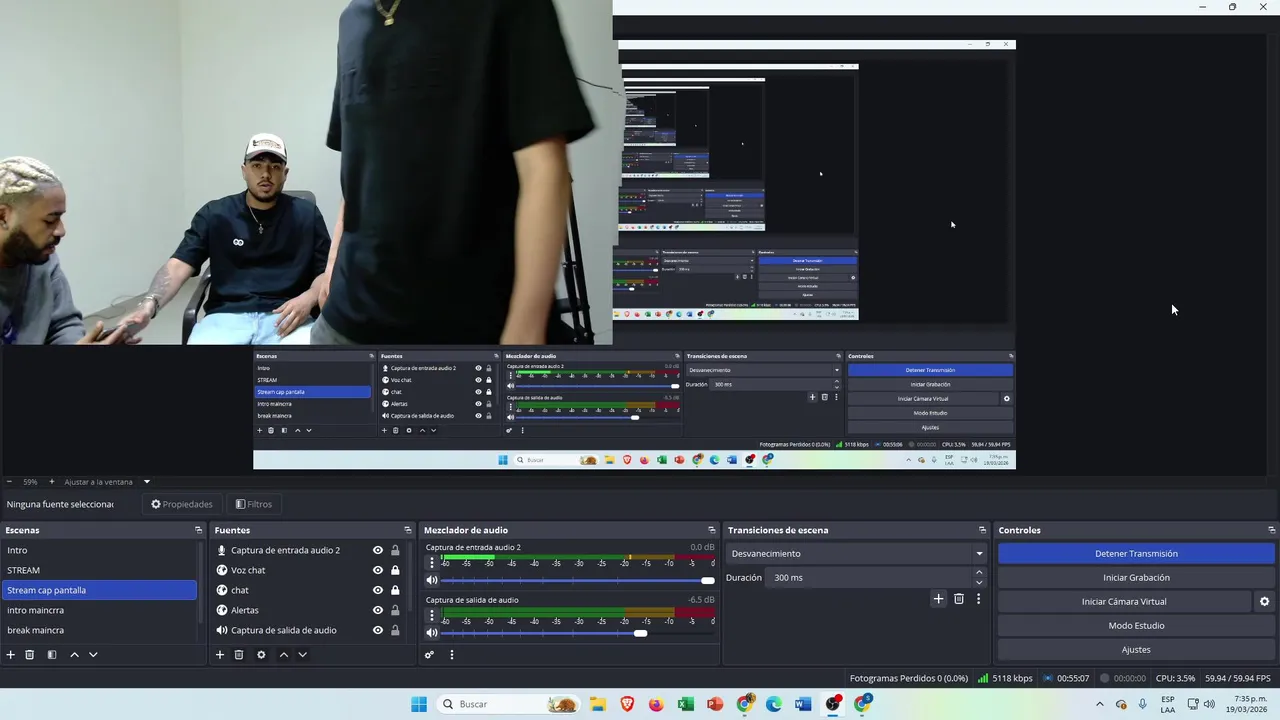Toggle visibility of chat source
1280x720 pixels.
click(x=378, y=590)
